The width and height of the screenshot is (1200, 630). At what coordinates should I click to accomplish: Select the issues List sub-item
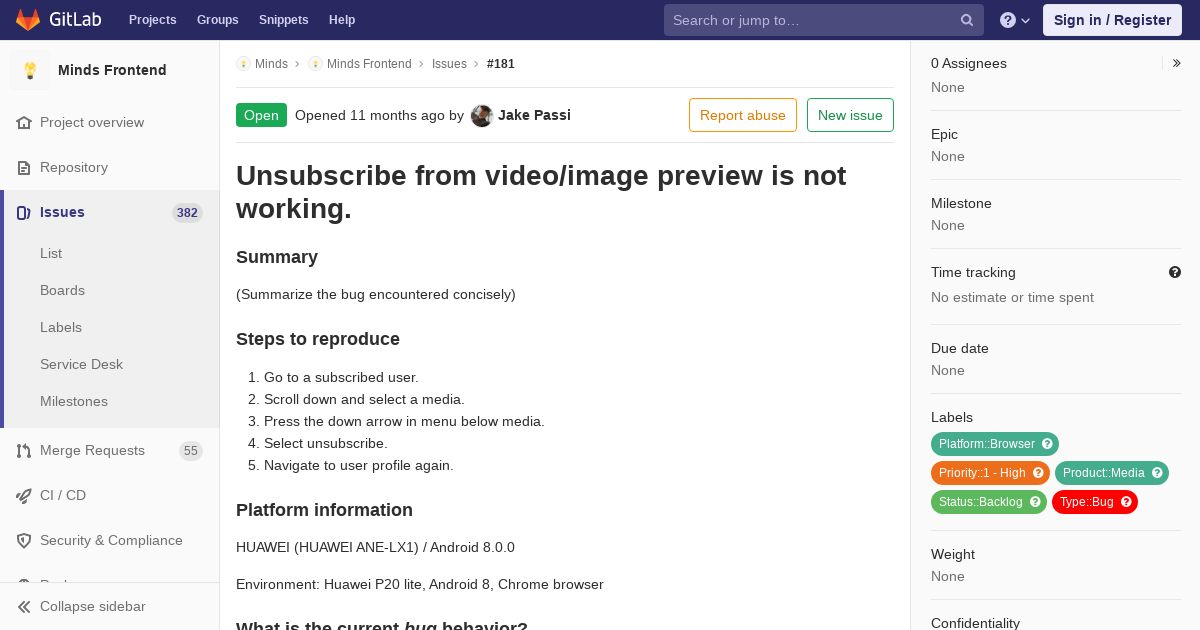51,254
